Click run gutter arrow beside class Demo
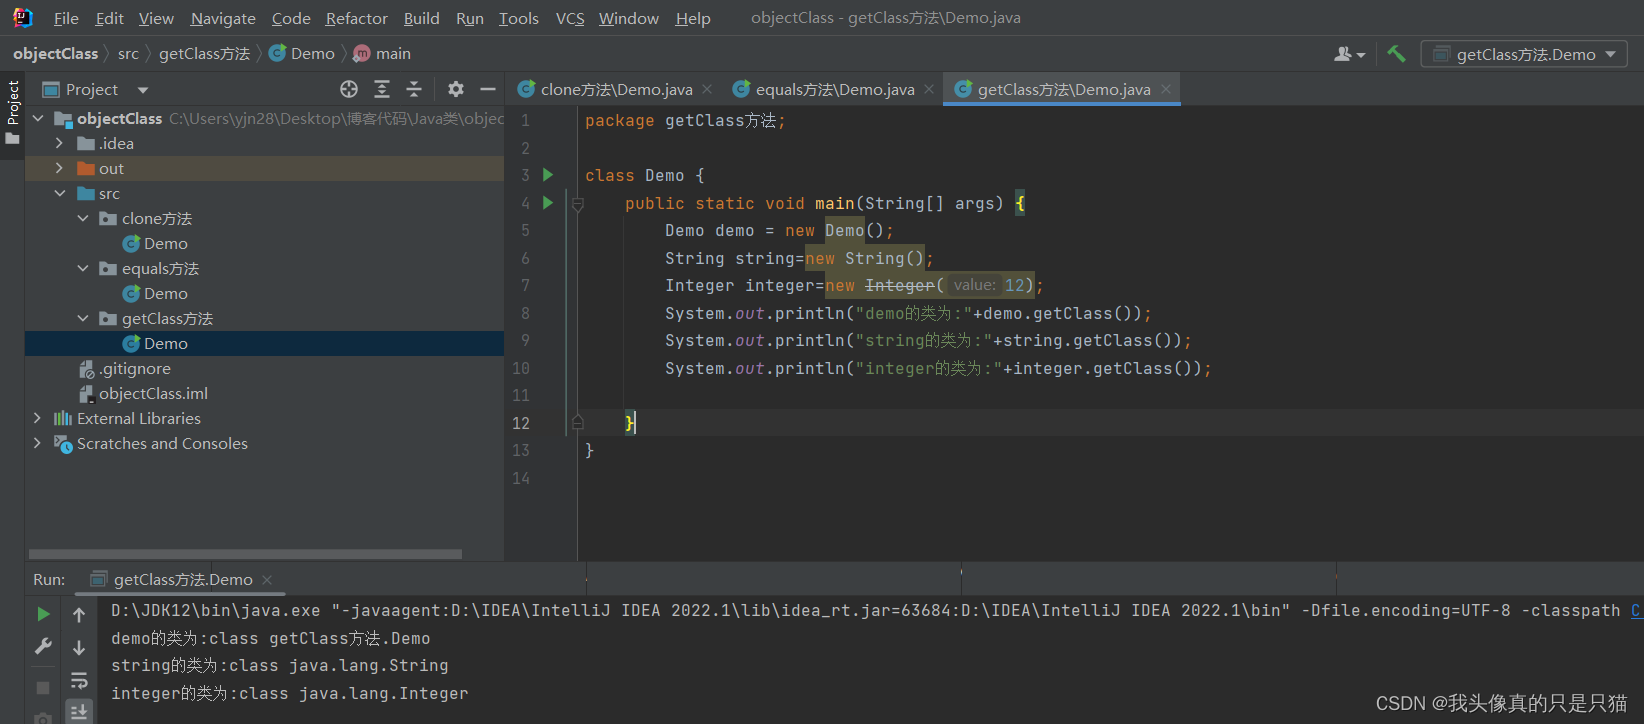 pyautogui.click(x=548, y=175)
